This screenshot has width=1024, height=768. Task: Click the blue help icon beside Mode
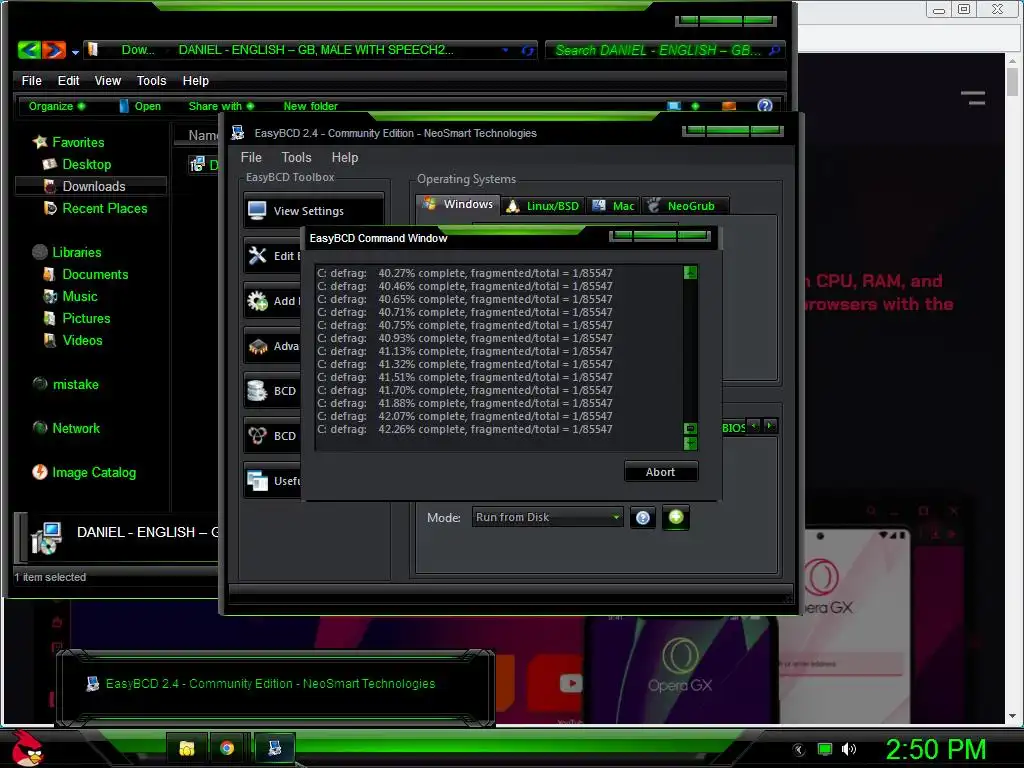click(x=643, y=518)
